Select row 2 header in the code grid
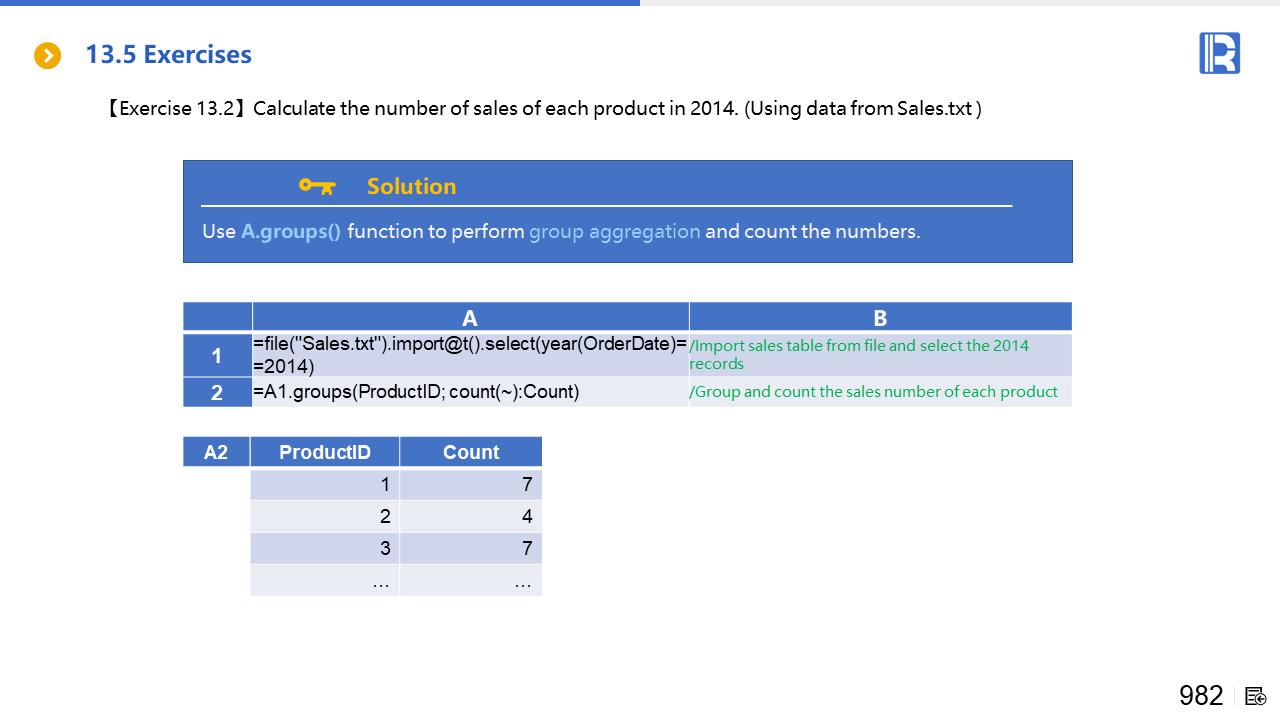Screen dimensions: 1280x720 click(217, 392)
